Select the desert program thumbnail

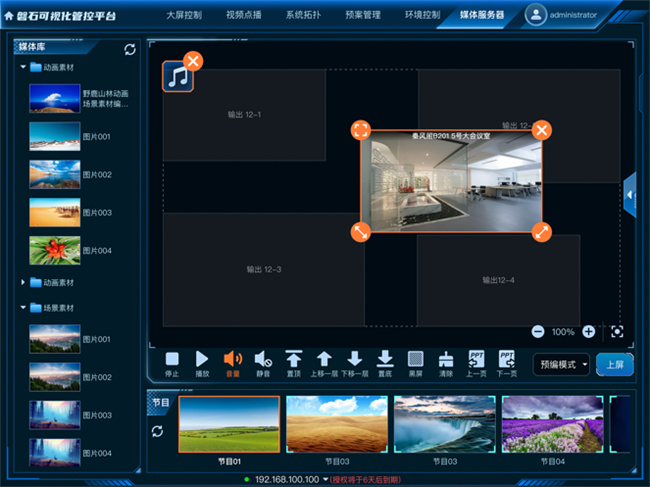337,424
